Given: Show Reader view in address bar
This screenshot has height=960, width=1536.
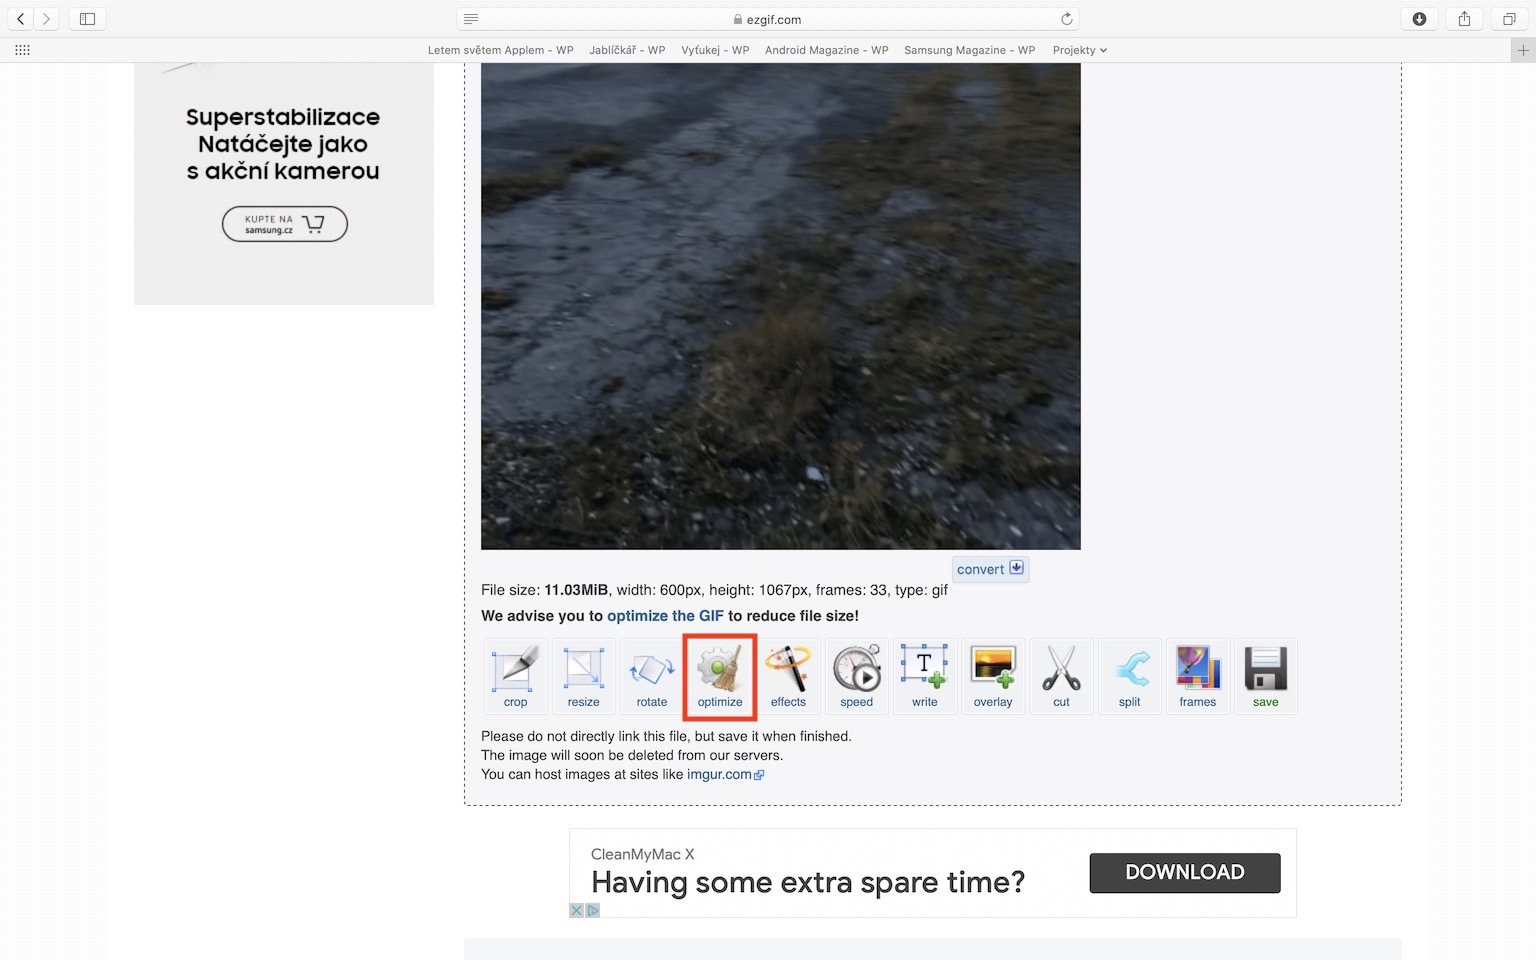Looking at the screenshot, I should (x=471, y=19).
